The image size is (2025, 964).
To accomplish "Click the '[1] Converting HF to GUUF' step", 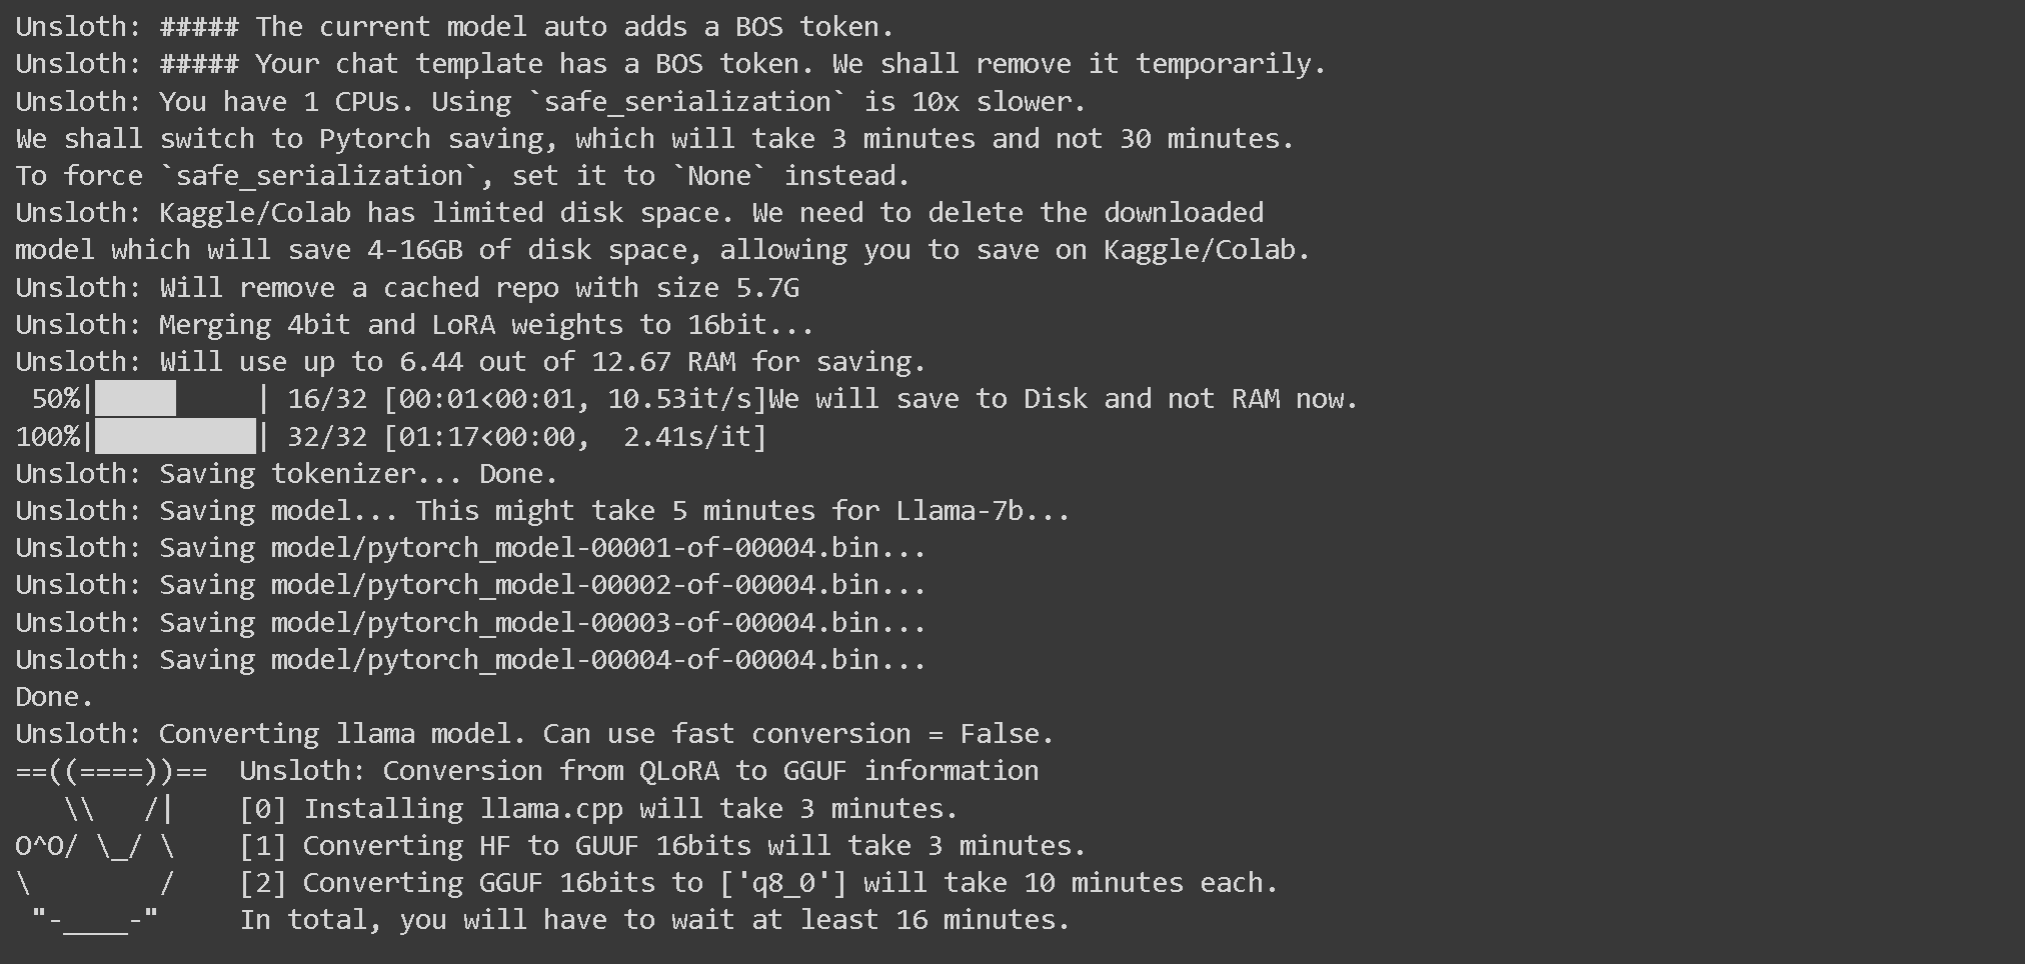I will (x=662, y=846).
